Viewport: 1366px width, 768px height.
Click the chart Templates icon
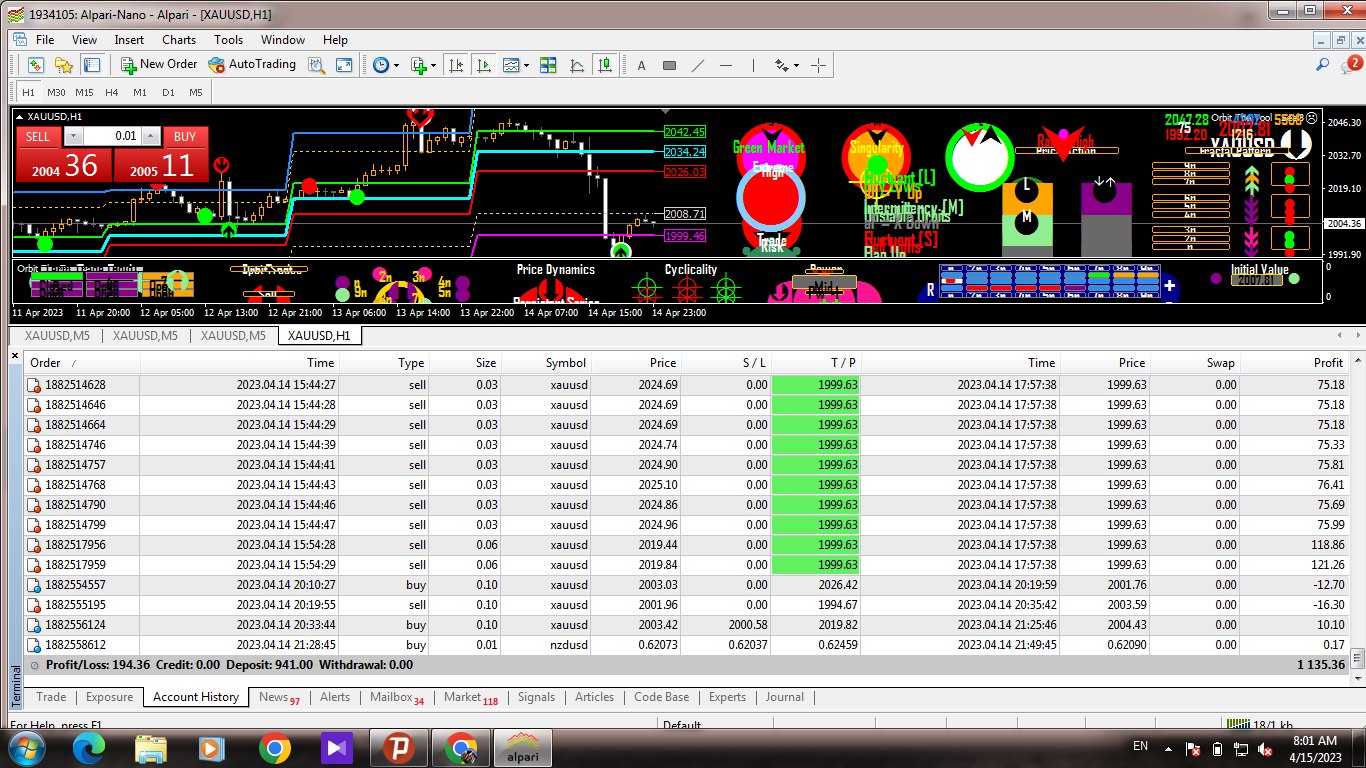pos(511,65)
